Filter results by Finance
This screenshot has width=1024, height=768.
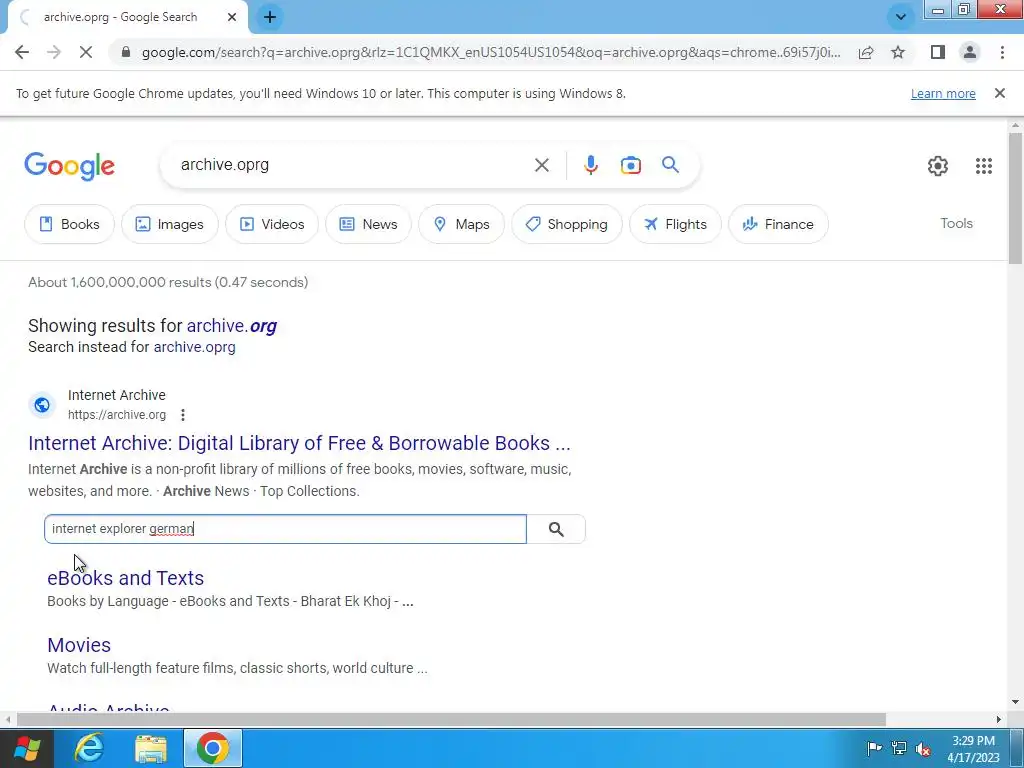click(778, 224)
